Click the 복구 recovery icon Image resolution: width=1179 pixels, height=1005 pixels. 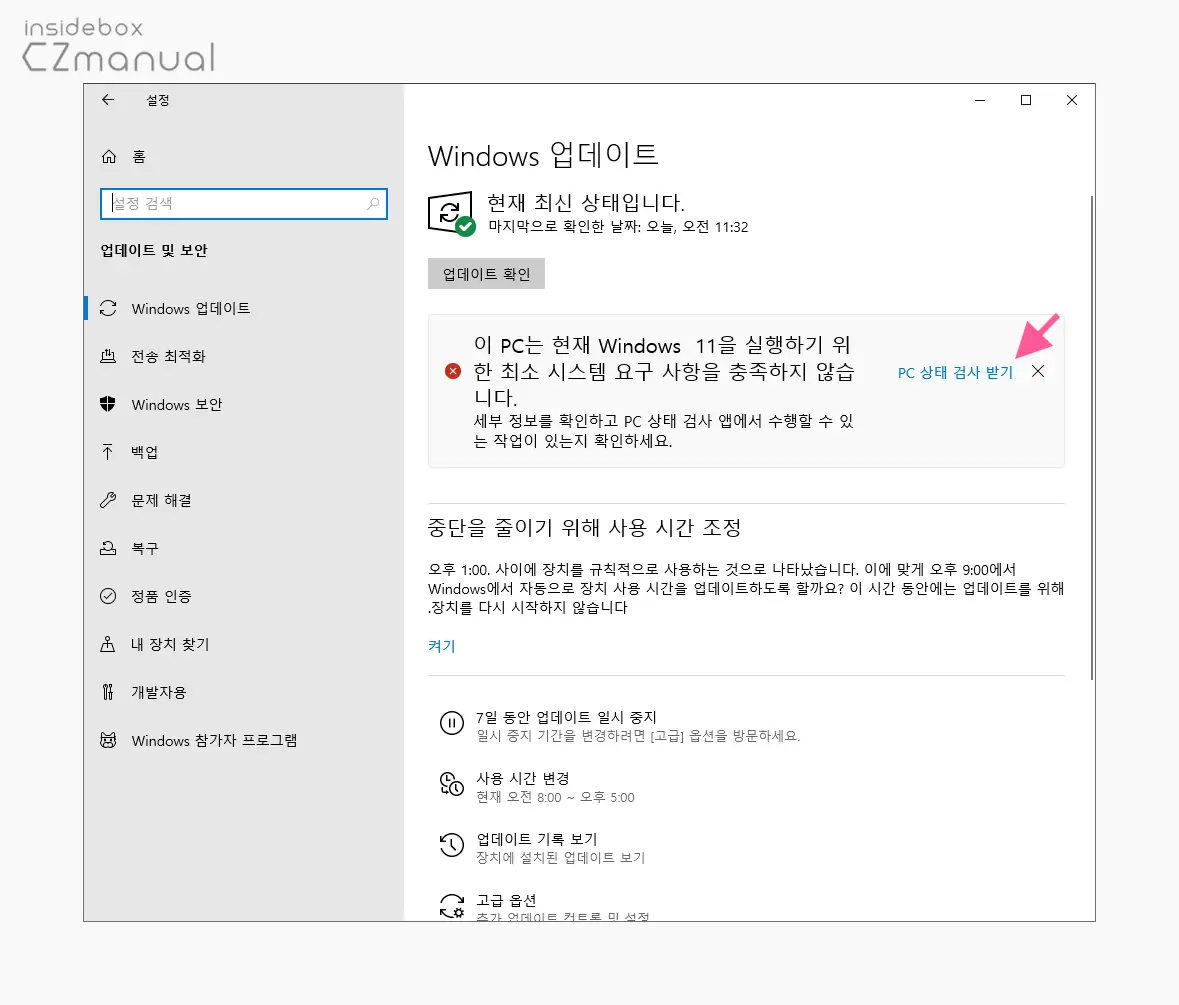108,548
